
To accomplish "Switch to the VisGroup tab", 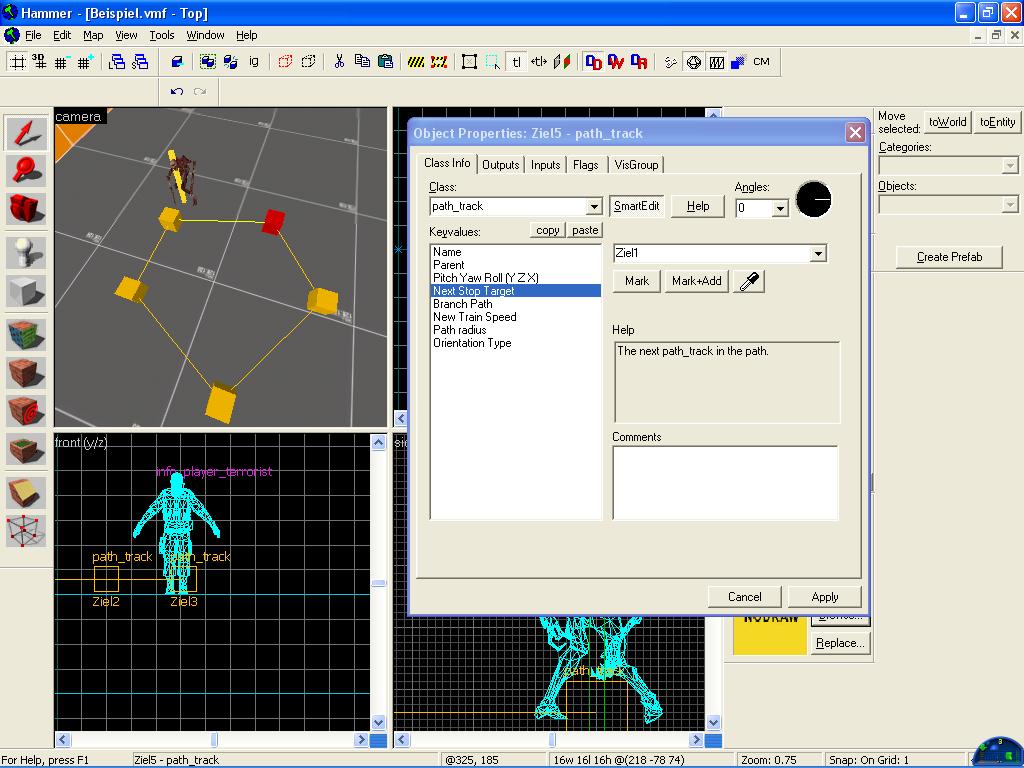I will pyautogui.click(x=636, y=165).
